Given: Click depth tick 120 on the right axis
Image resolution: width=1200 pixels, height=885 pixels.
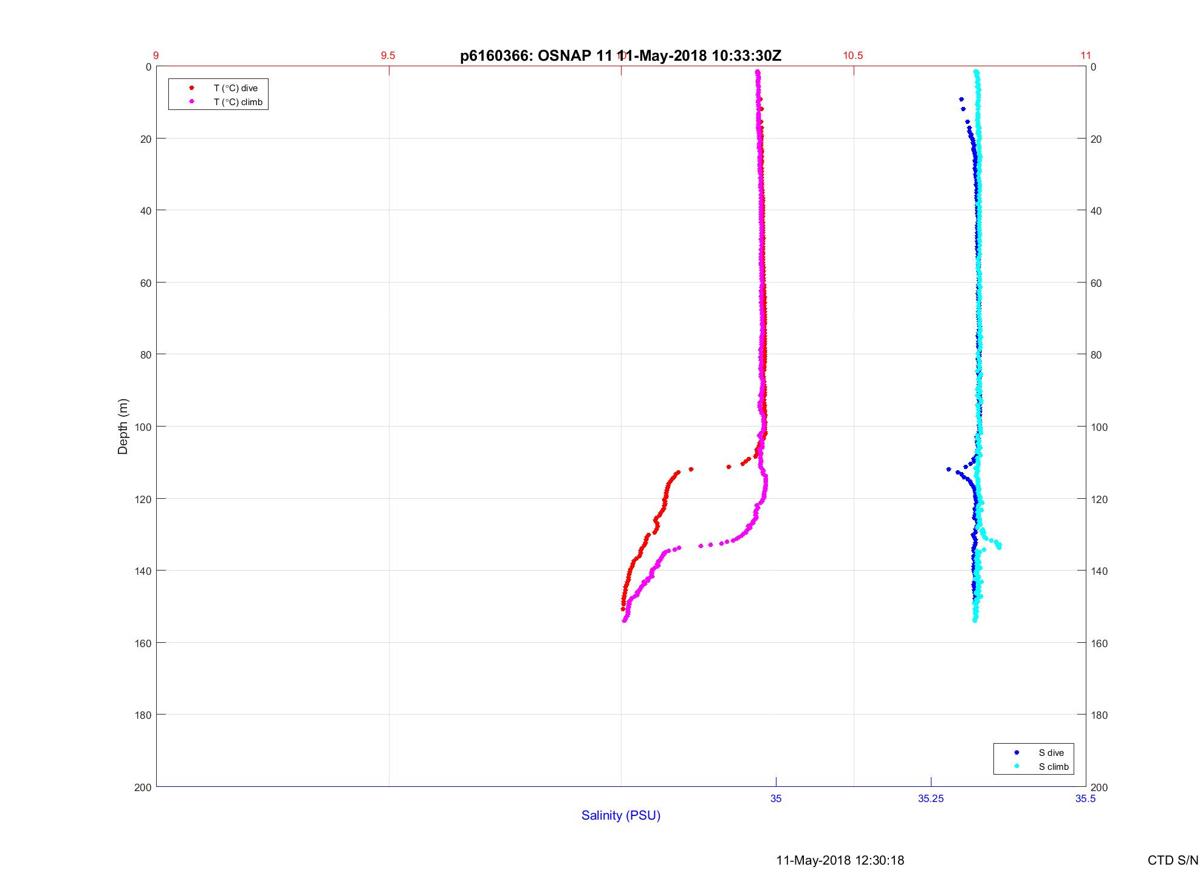Looking at the screenshot, I should pos(1100,499).
